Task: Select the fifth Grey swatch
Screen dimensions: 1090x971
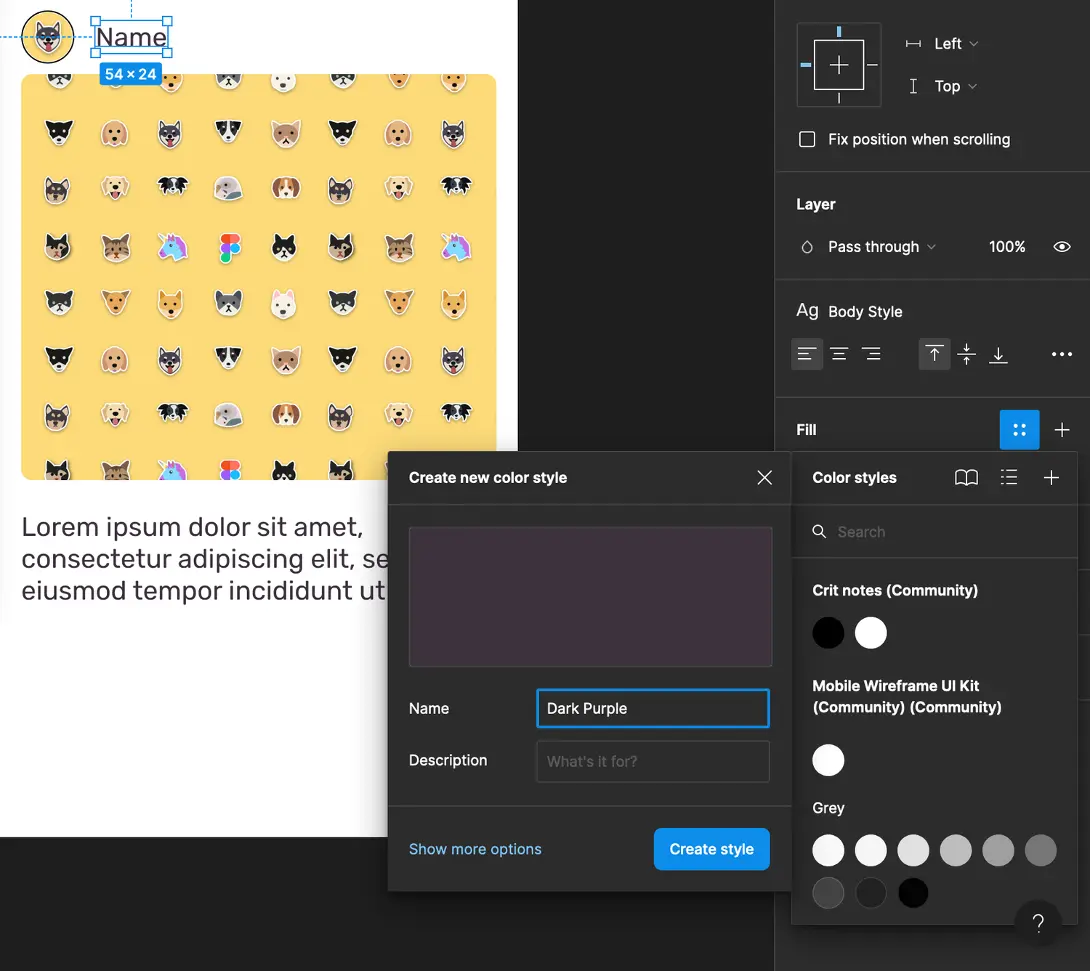Action: tap(998, 850)
